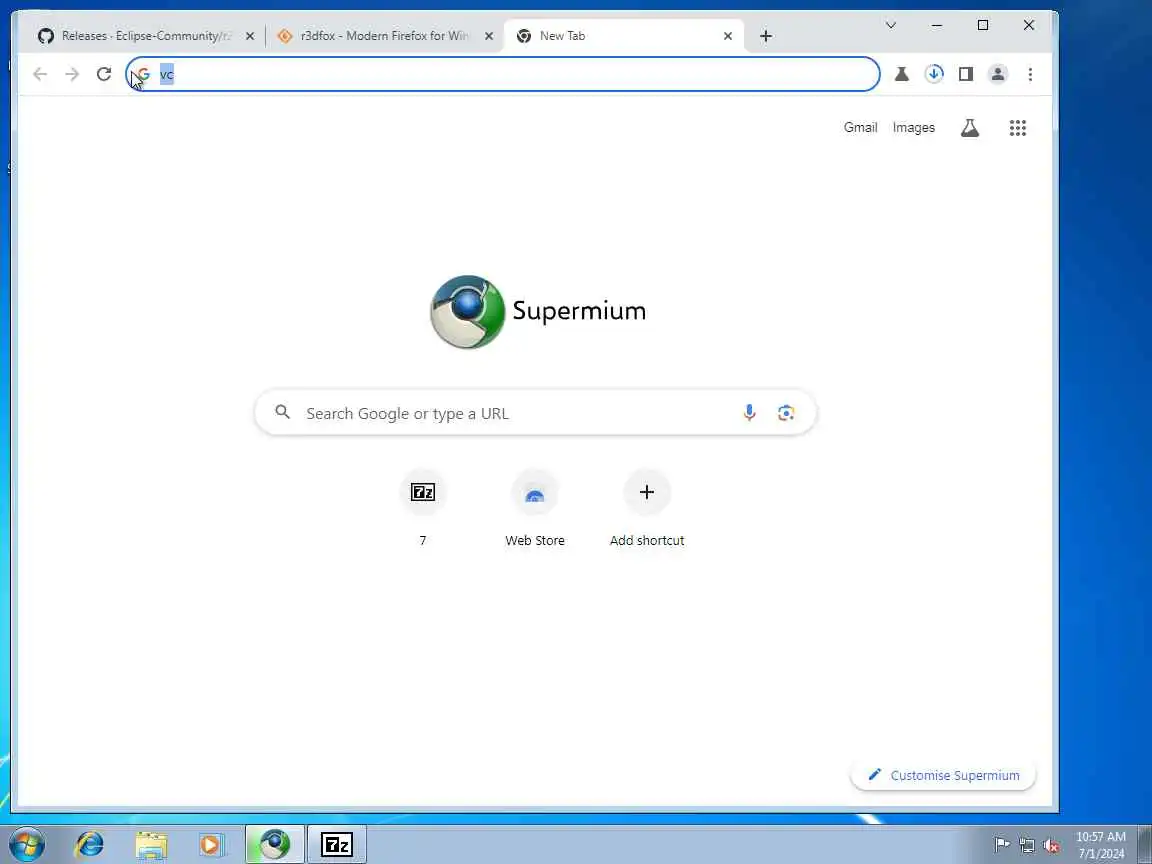The height and width of the screenshot is (864, 1152).
Task: Click the address bar containing 'vc'
Action: [x=503, y=74]
